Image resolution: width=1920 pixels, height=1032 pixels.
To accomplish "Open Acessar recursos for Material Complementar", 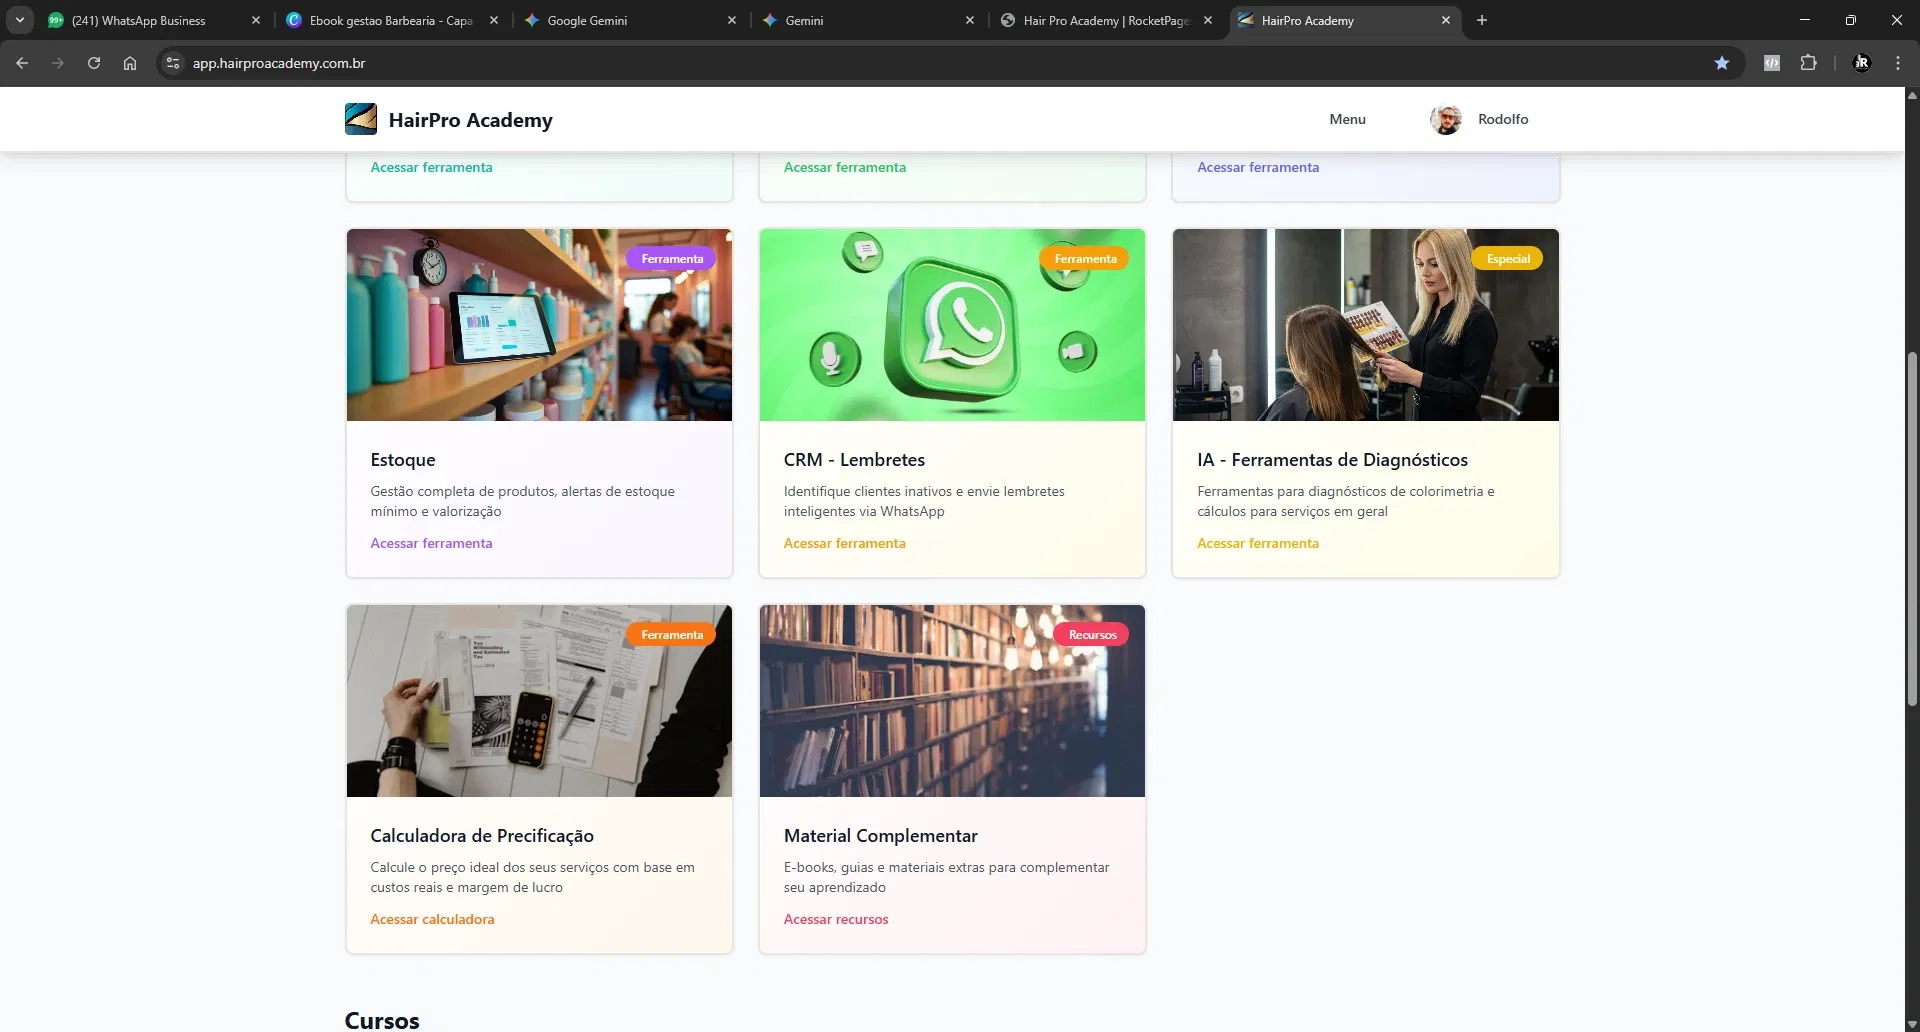I will (835, 919).
